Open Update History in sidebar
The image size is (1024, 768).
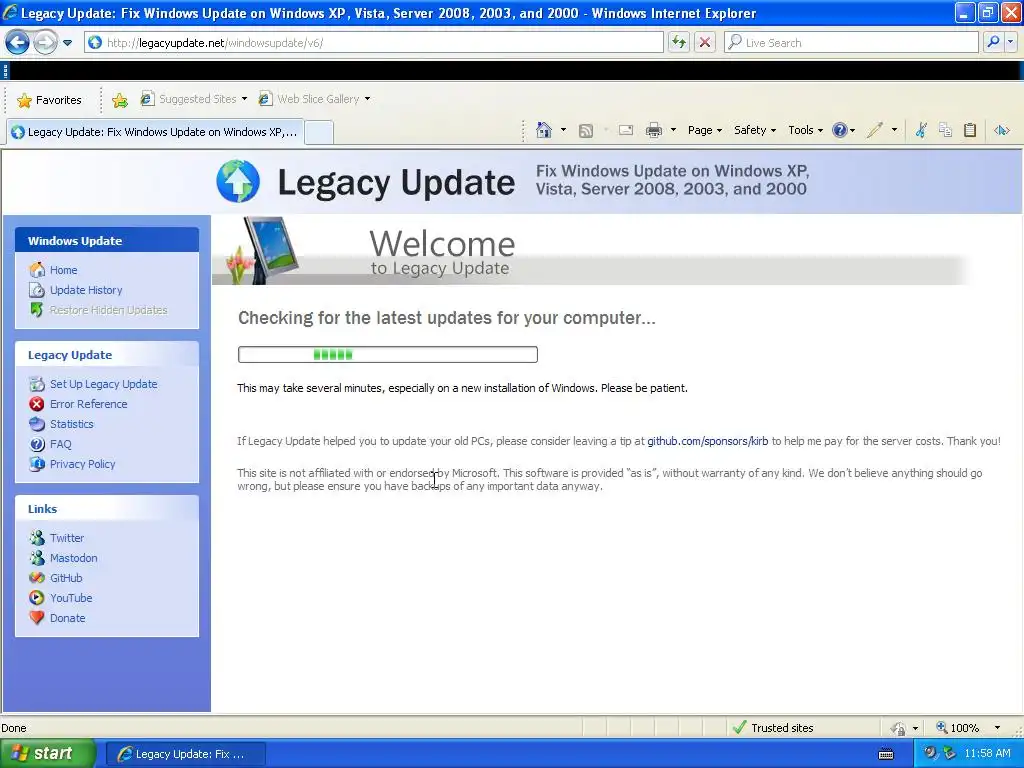86,290
